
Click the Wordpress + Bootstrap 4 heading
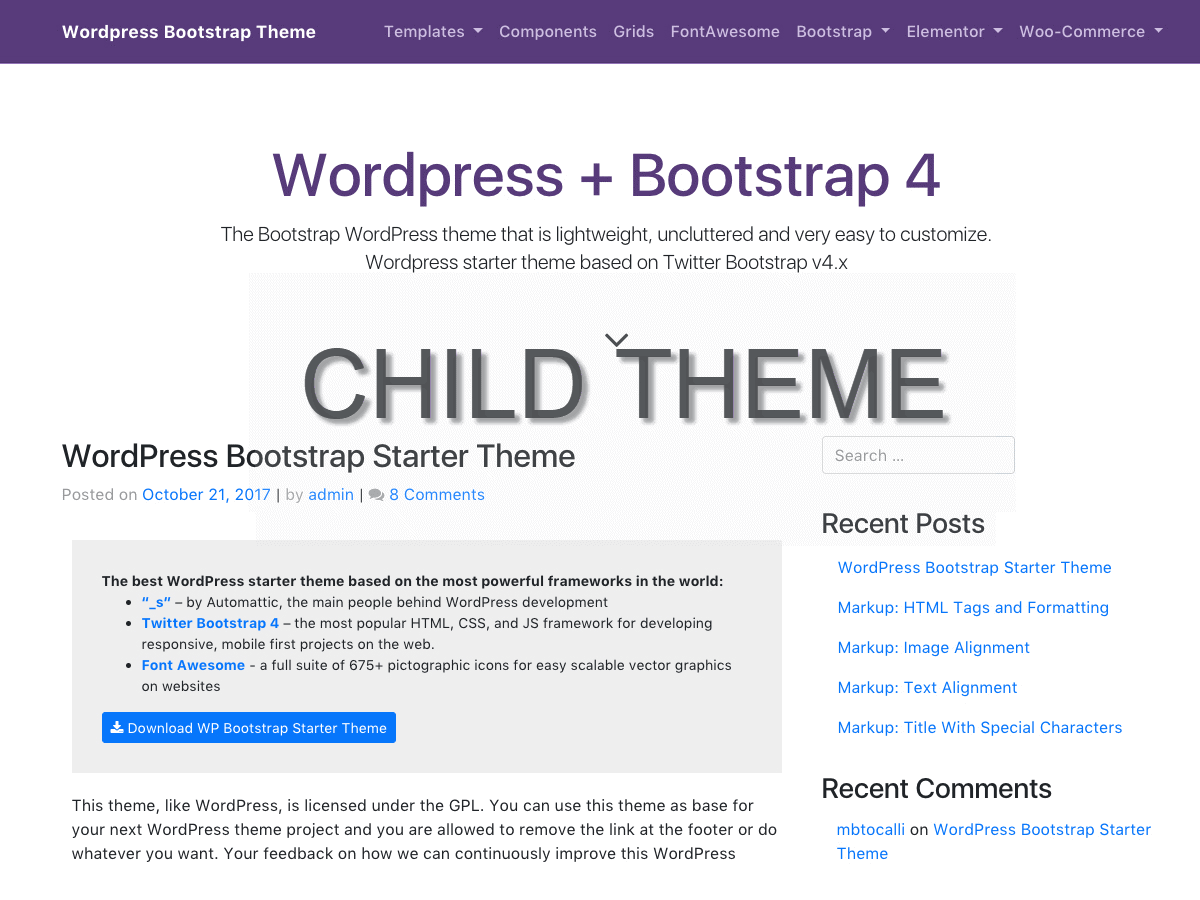tap(606, 174)
